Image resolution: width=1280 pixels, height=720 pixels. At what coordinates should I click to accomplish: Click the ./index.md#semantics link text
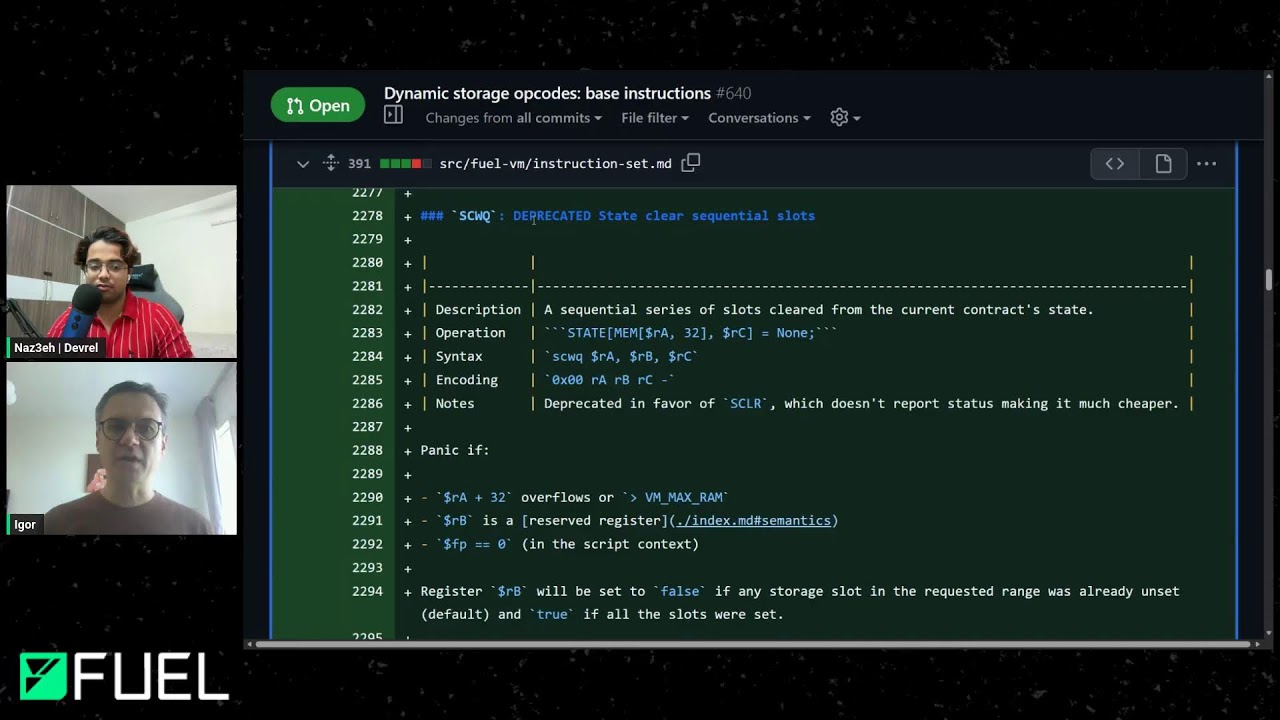(753, 521)
